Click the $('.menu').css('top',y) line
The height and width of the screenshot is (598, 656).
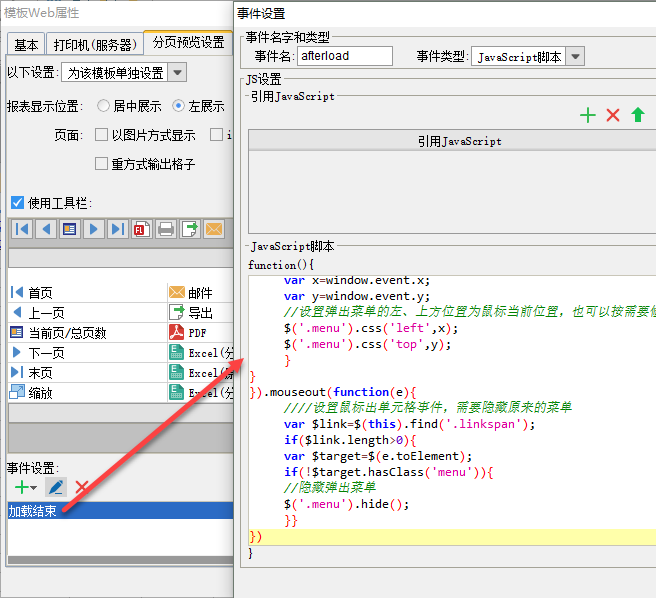tap(367, 344)
